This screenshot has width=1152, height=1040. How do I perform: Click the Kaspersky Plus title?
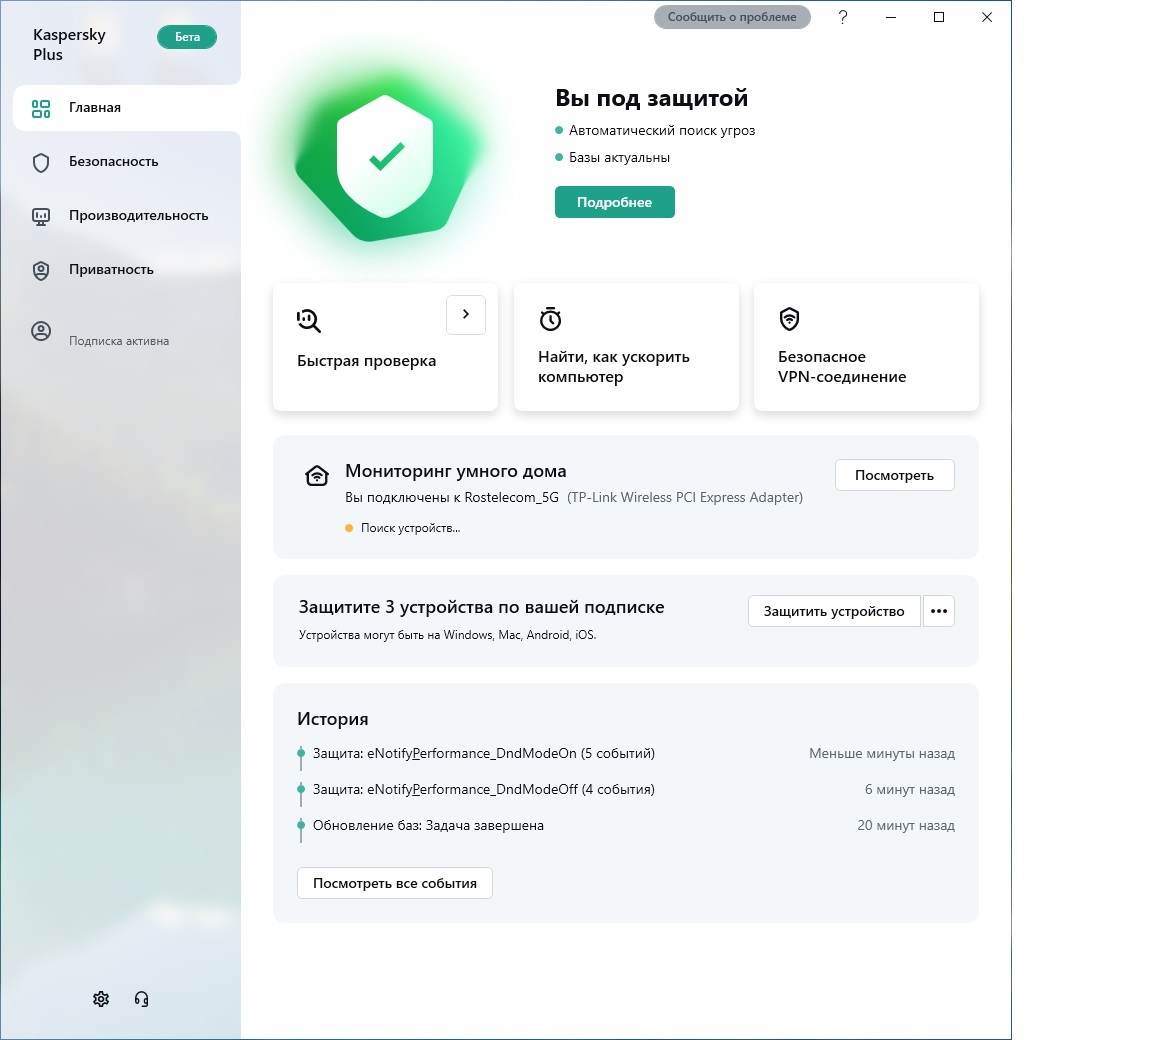(x=69, y=44)
